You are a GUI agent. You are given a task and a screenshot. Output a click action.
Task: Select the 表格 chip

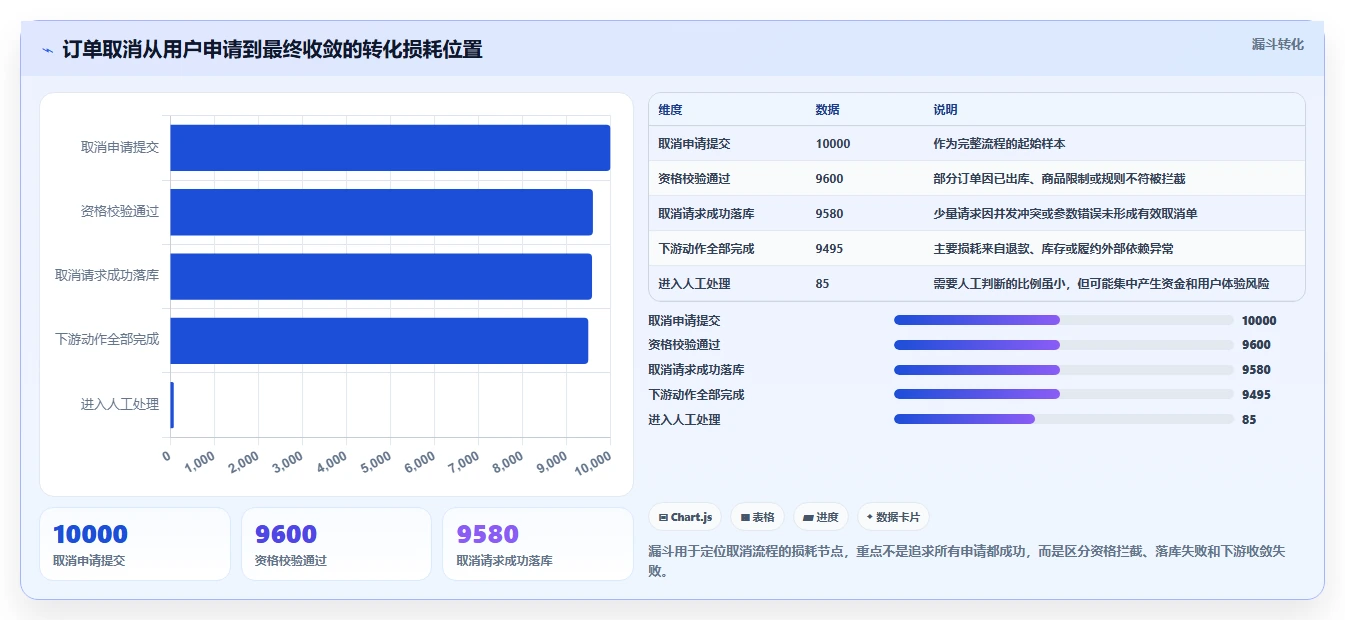[757, 517]
